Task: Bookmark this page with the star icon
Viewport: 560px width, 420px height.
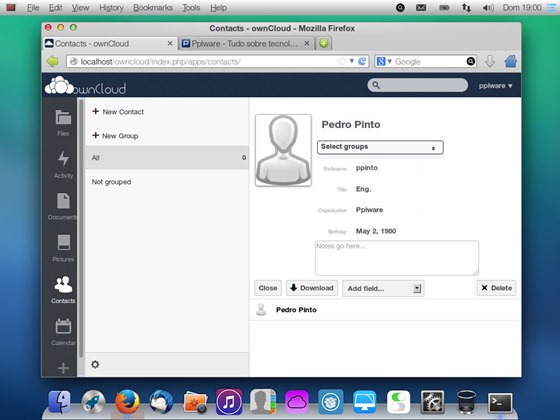Action: [342, 61]
